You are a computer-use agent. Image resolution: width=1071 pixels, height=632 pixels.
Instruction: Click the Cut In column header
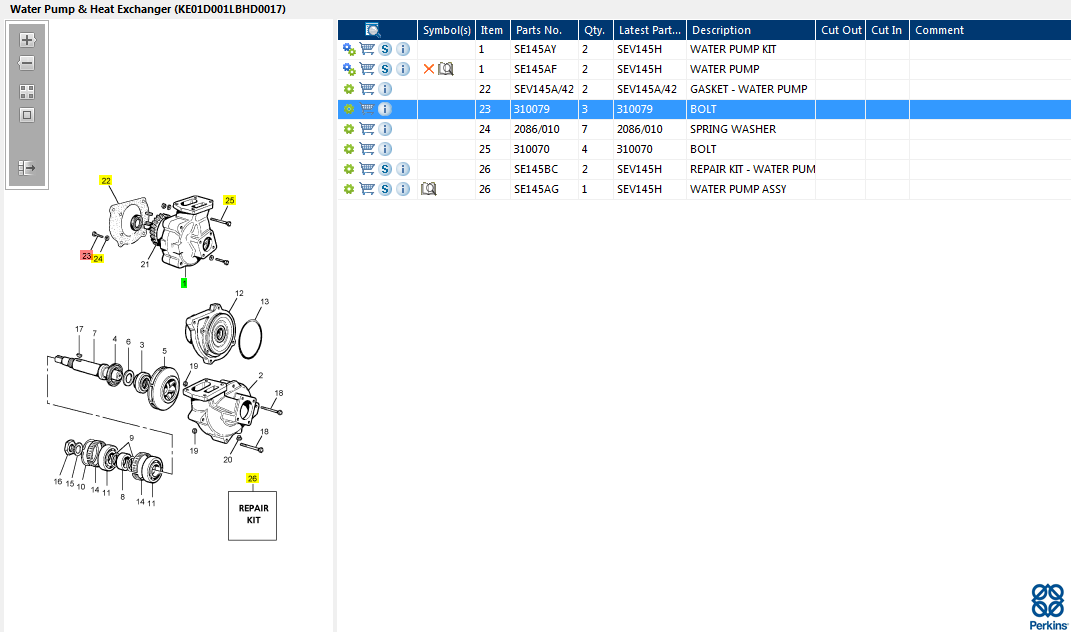887,30
